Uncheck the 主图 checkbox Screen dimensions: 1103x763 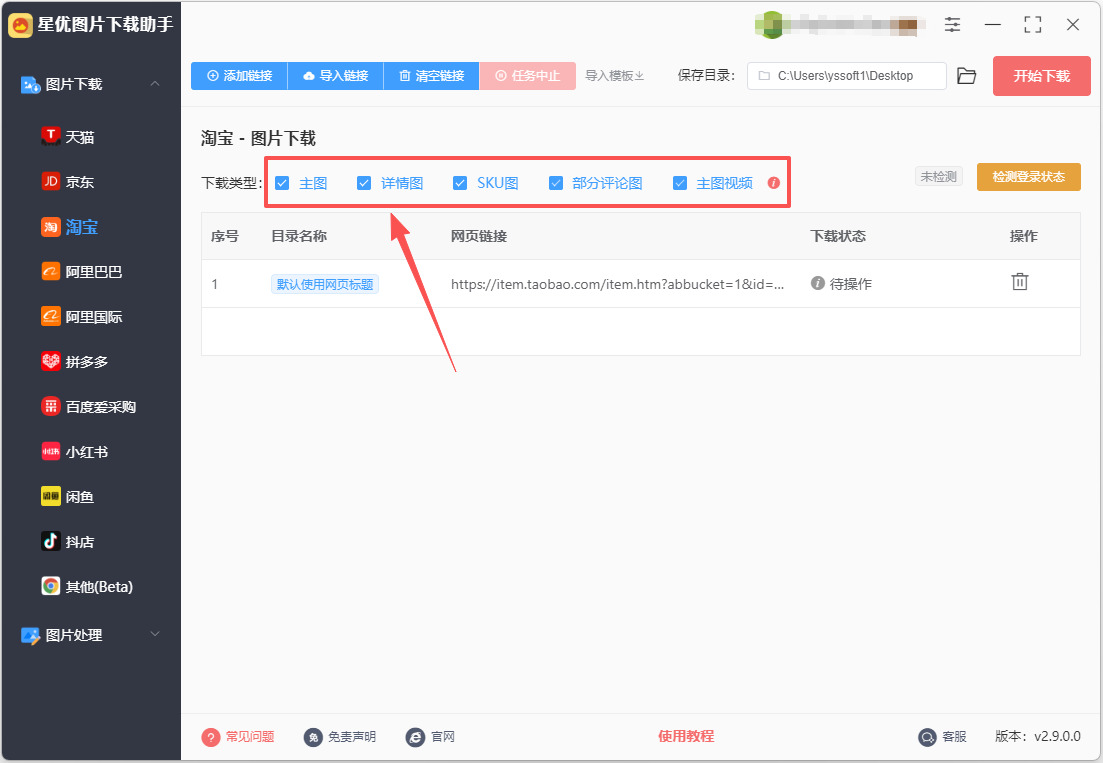(282, 183)
